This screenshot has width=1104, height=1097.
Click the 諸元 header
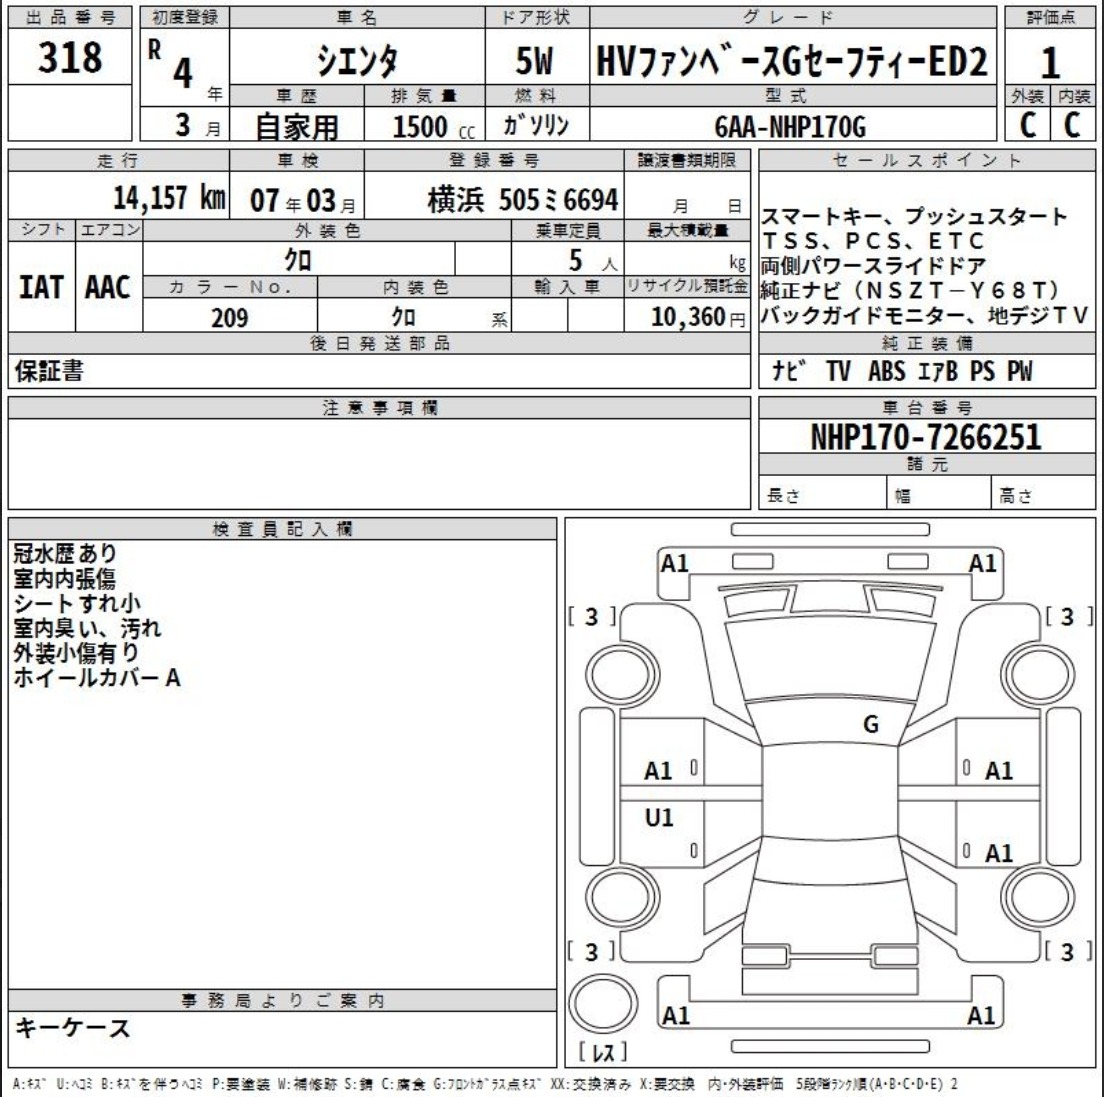[x=927, y=464]
